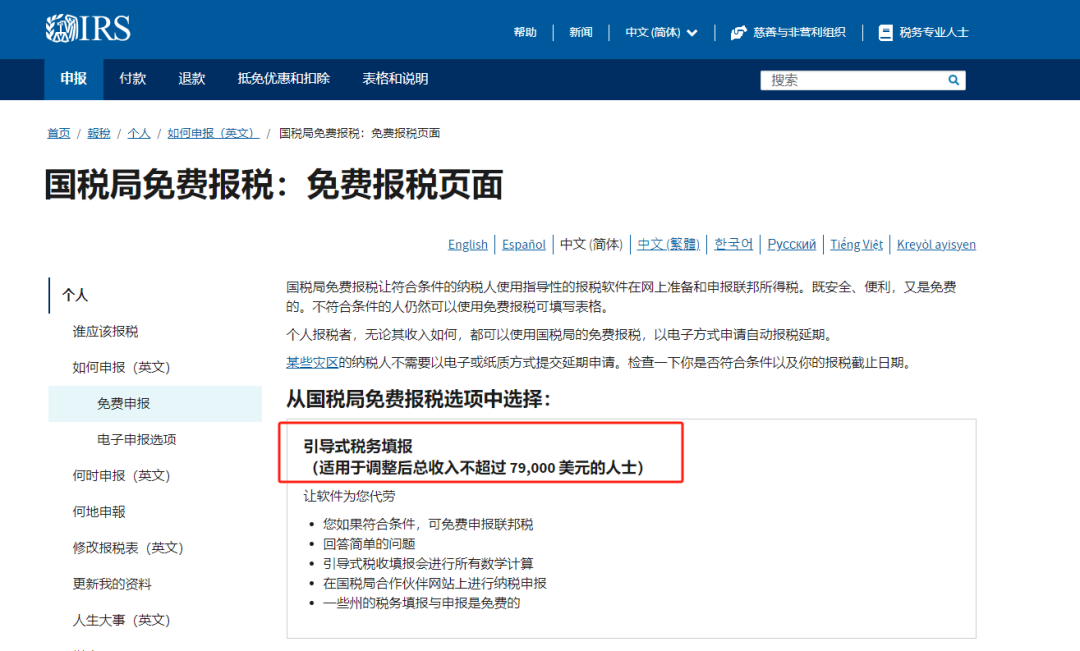This screenshot has width=1080, height=651.
Task: Open the 帮助 link
Action: click(525, 32)
